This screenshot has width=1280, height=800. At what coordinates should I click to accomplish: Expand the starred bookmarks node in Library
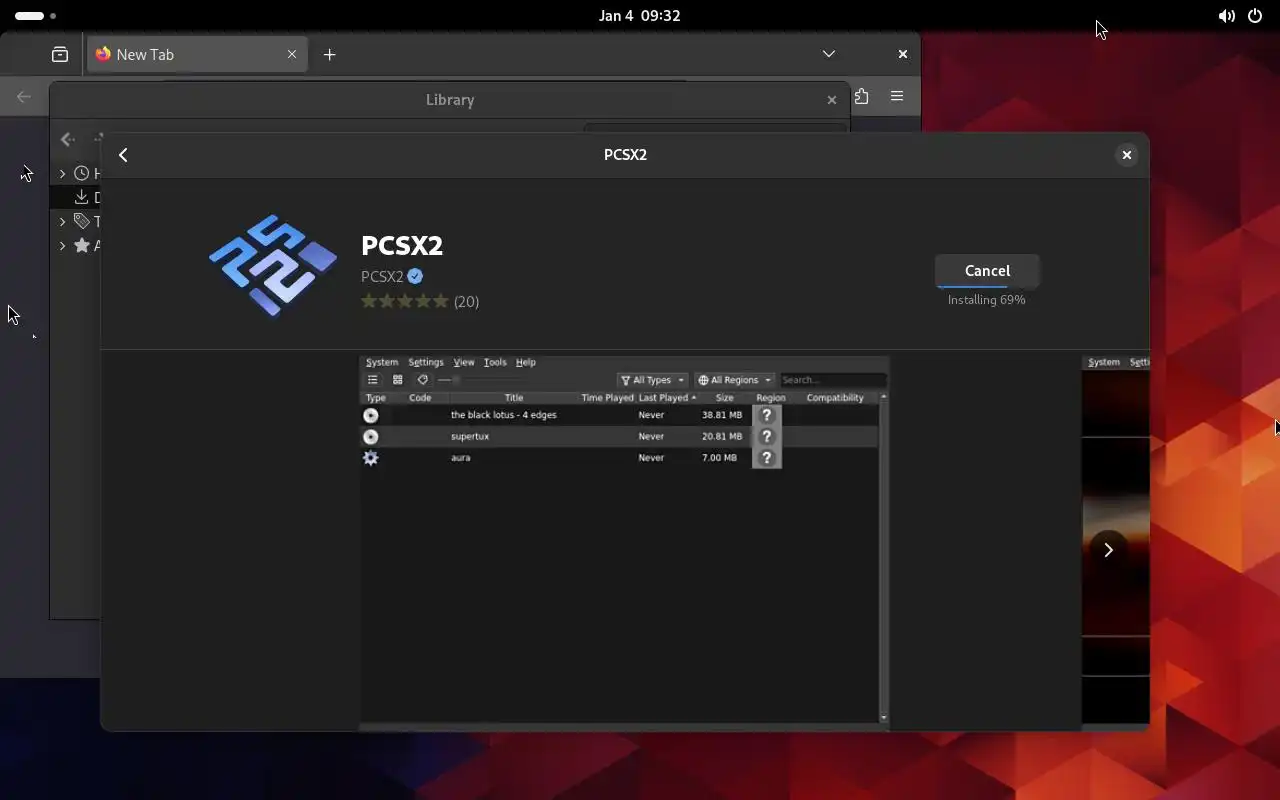pos(62,245)
